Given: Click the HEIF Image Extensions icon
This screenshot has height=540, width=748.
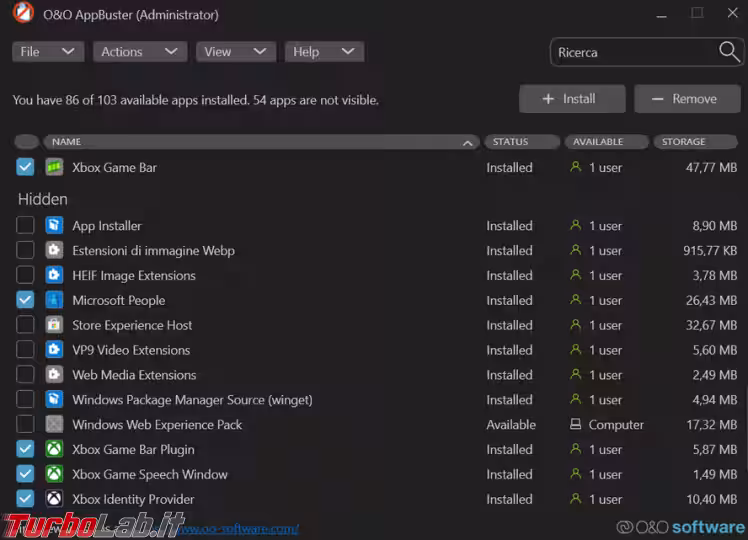Looking at the screenshot, I should pos(54,275).
